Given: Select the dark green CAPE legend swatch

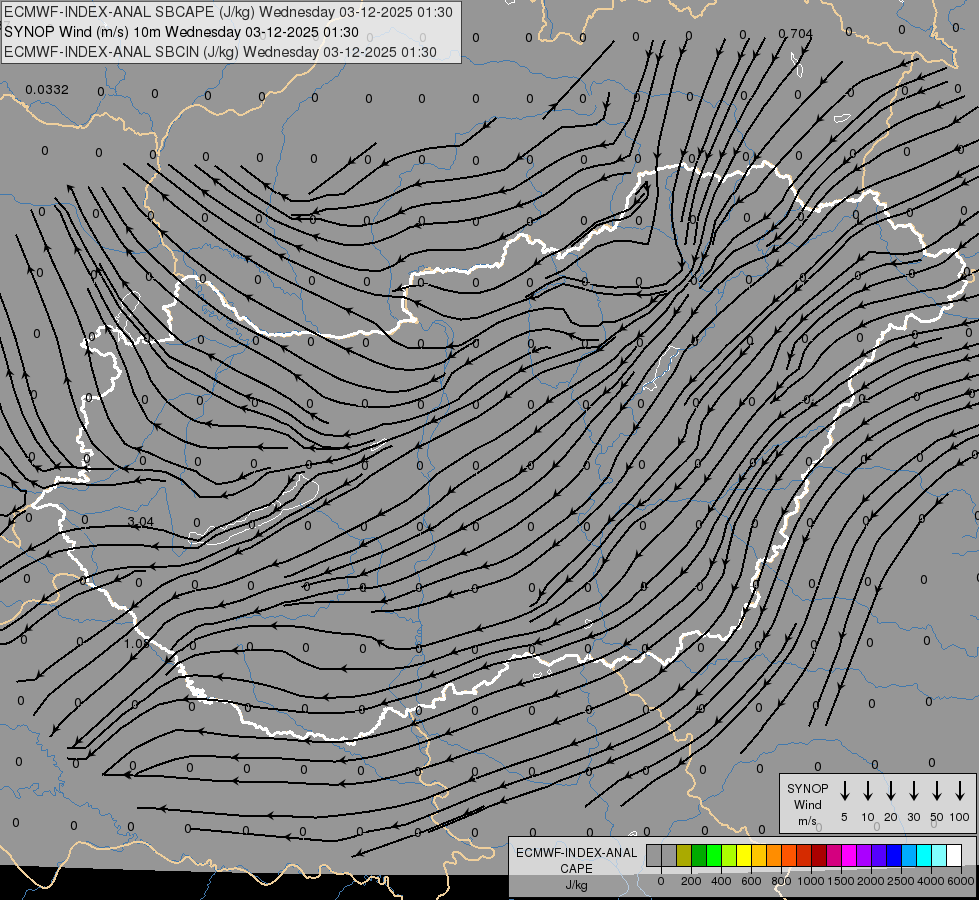Looking at the screenshot, I should (x=699, y=855).
